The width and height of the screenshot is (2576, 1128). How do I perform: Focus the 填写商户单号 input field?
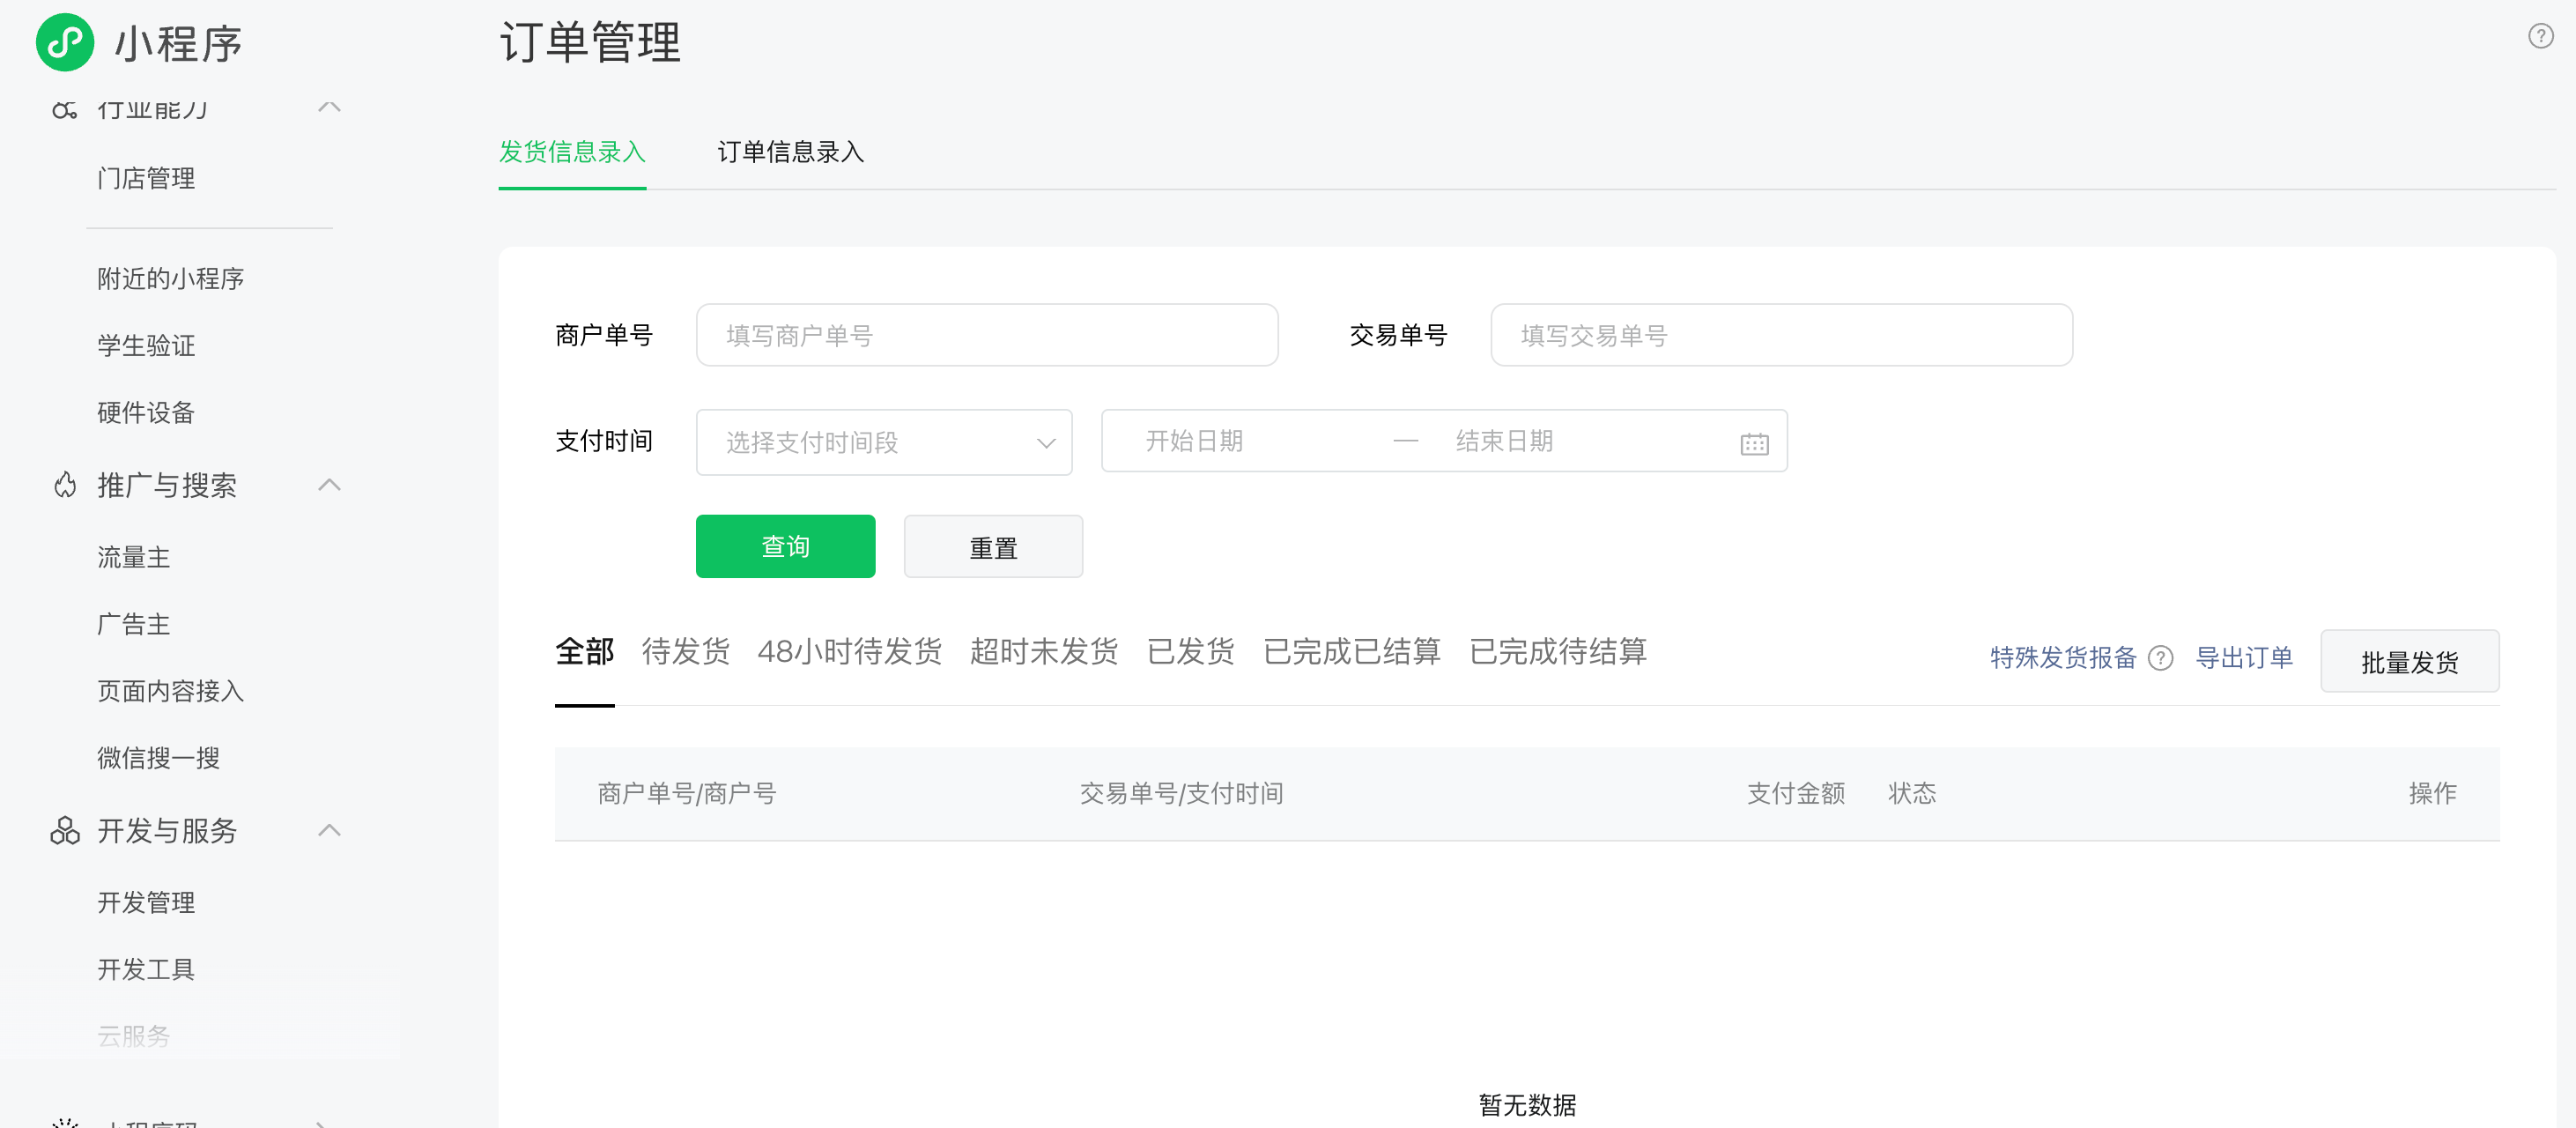tap(987, 335)
